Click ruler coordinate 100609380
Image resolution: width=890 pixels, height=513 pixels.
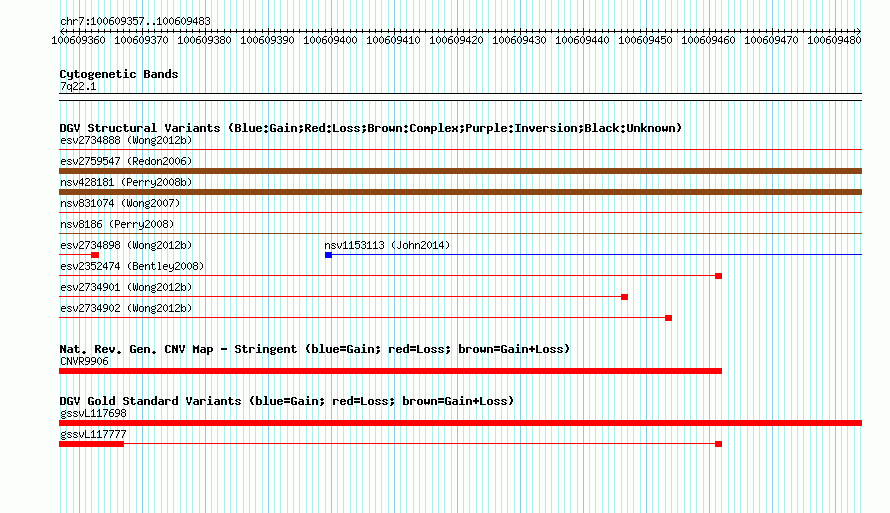pos(204,40)
